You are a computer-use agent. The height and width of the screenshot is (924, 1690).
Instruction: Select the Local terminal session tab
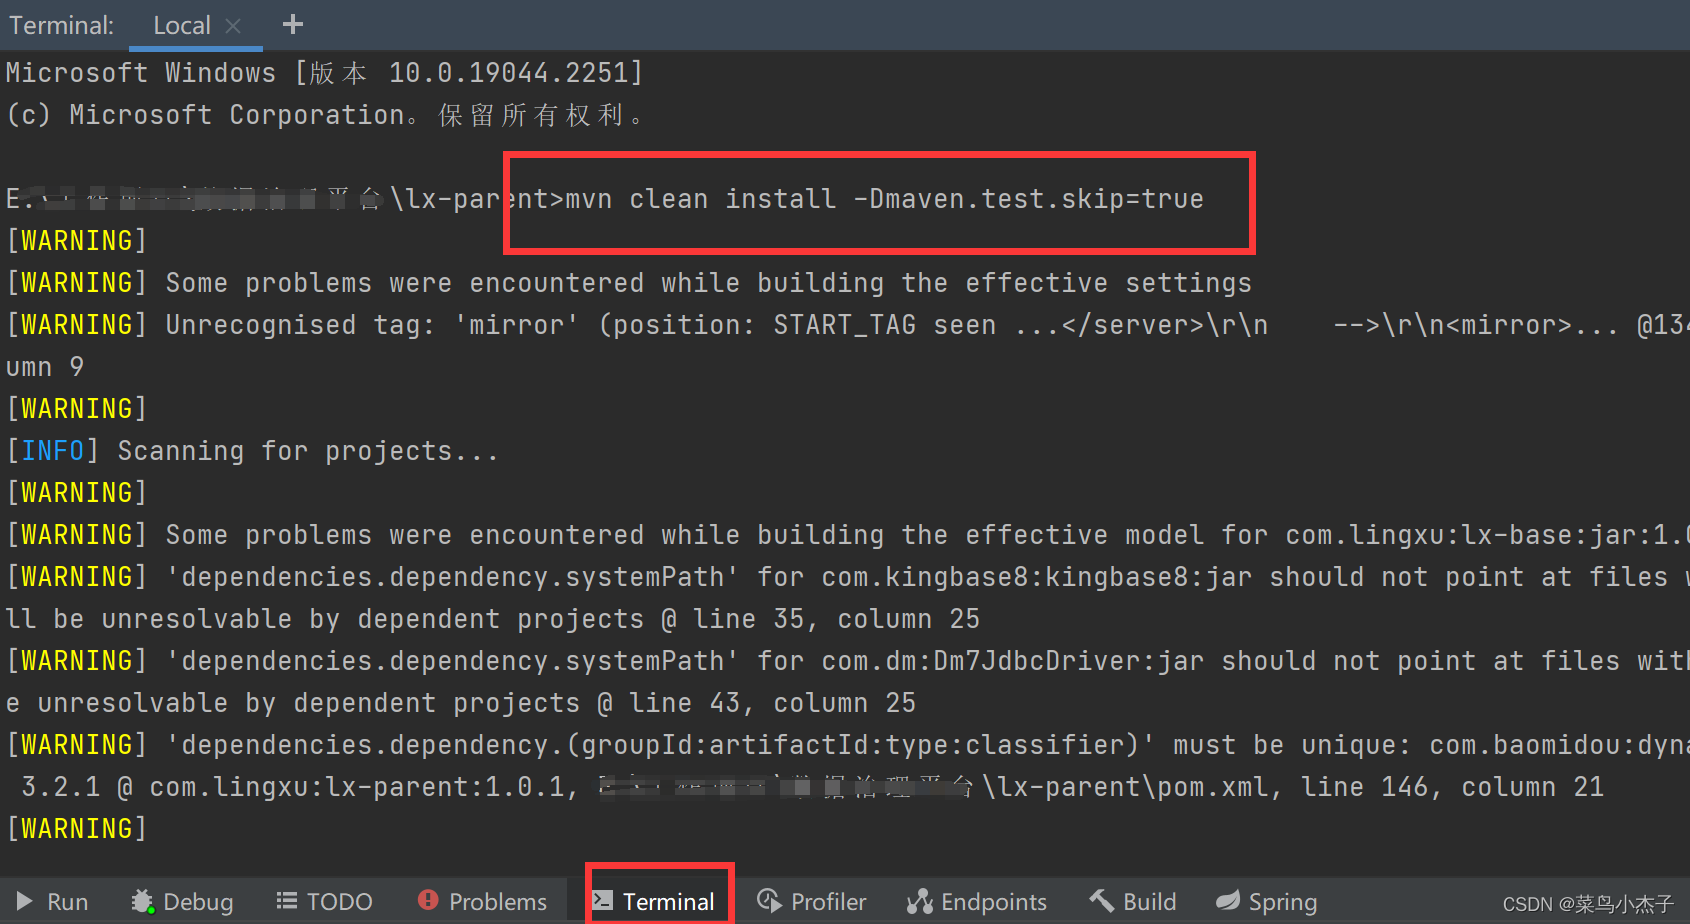tap(182, 26)
